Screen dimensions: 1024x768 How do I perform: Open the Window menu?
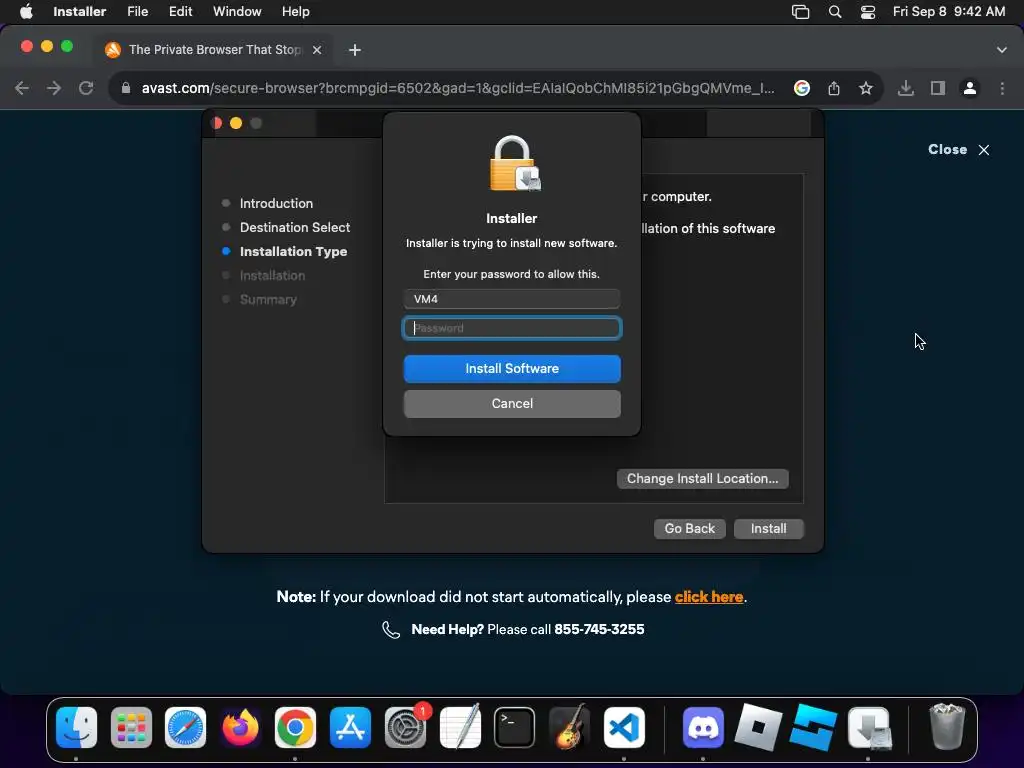tap(237, 12)
